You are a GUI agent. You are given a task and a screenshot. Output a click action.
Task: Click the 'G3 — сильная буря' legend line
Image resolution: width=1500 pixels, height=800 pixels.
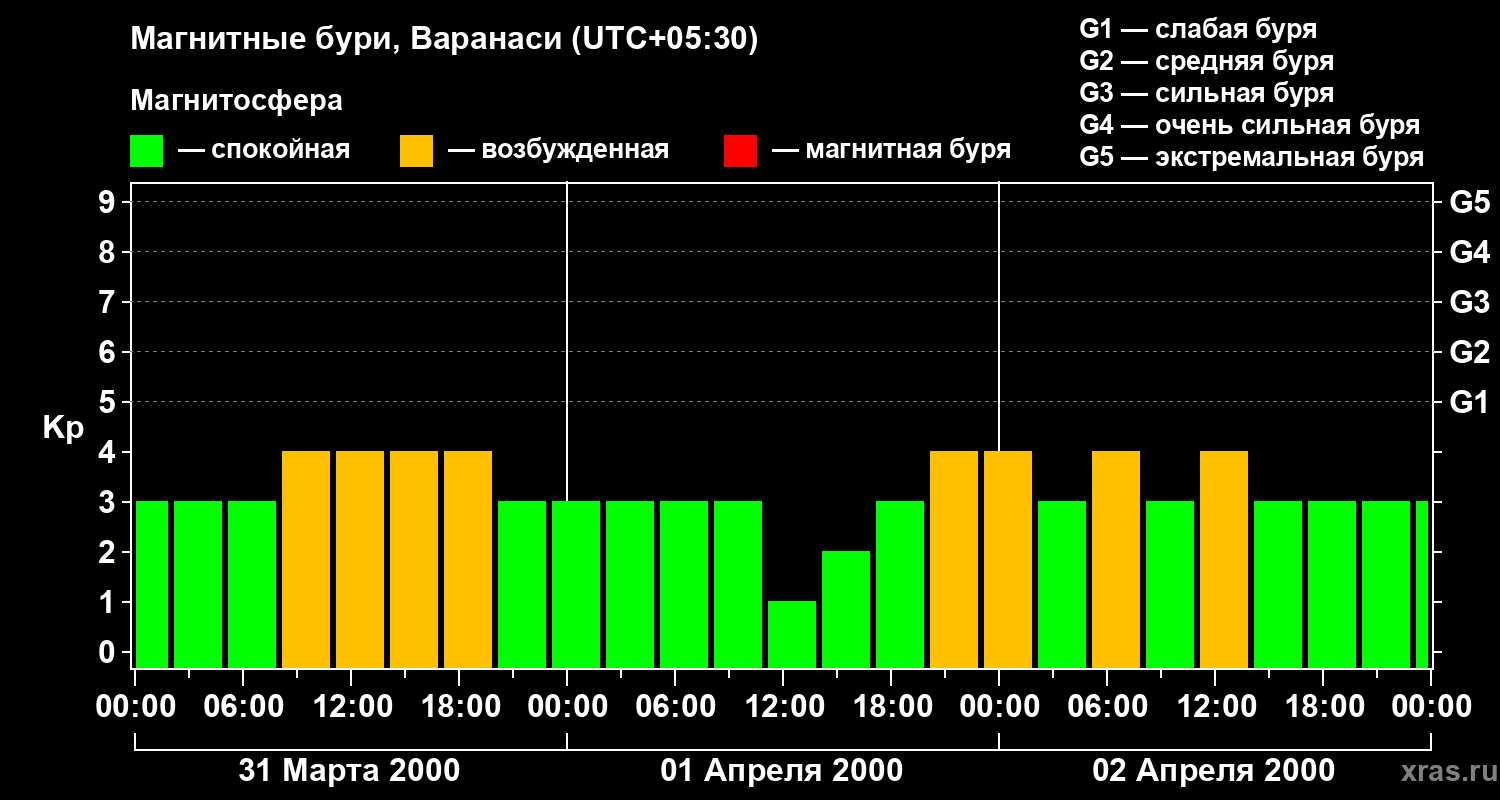coord(1206,93)
